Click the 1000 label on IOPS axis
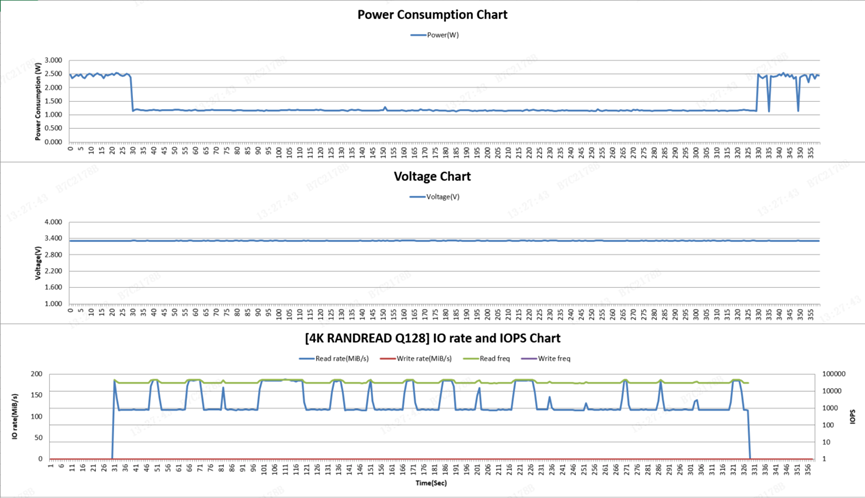The width and height of the screenshot is (865, 498). (x=831, y=408)
